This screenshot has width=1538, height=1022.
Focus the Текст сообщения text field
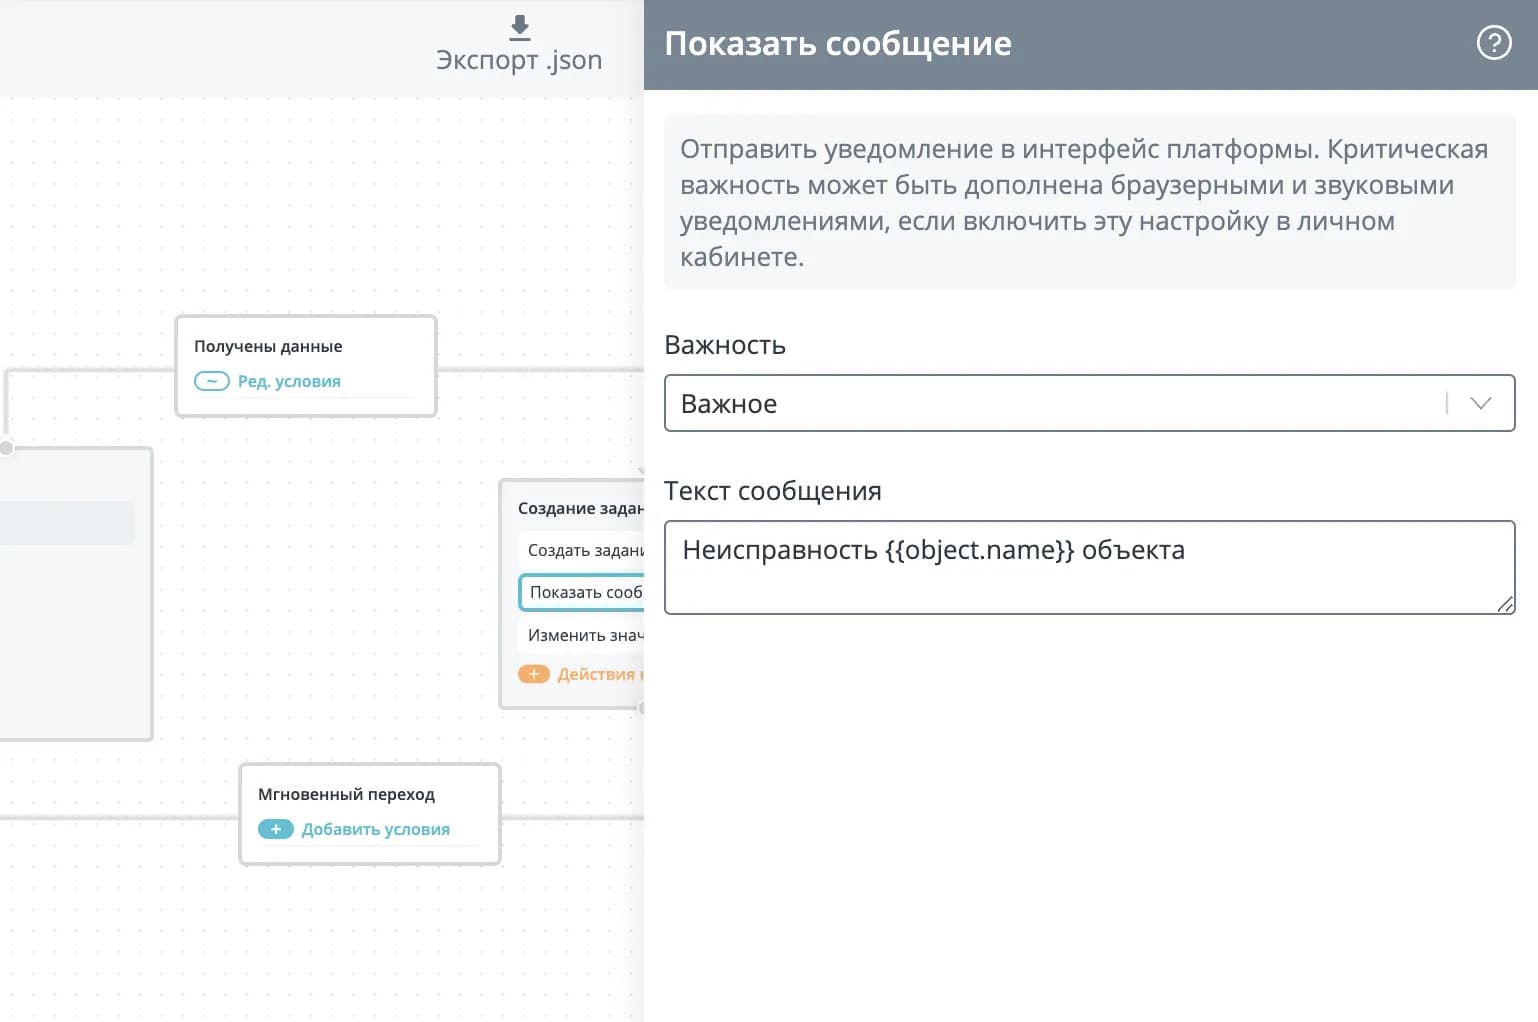click(1090, 567)
